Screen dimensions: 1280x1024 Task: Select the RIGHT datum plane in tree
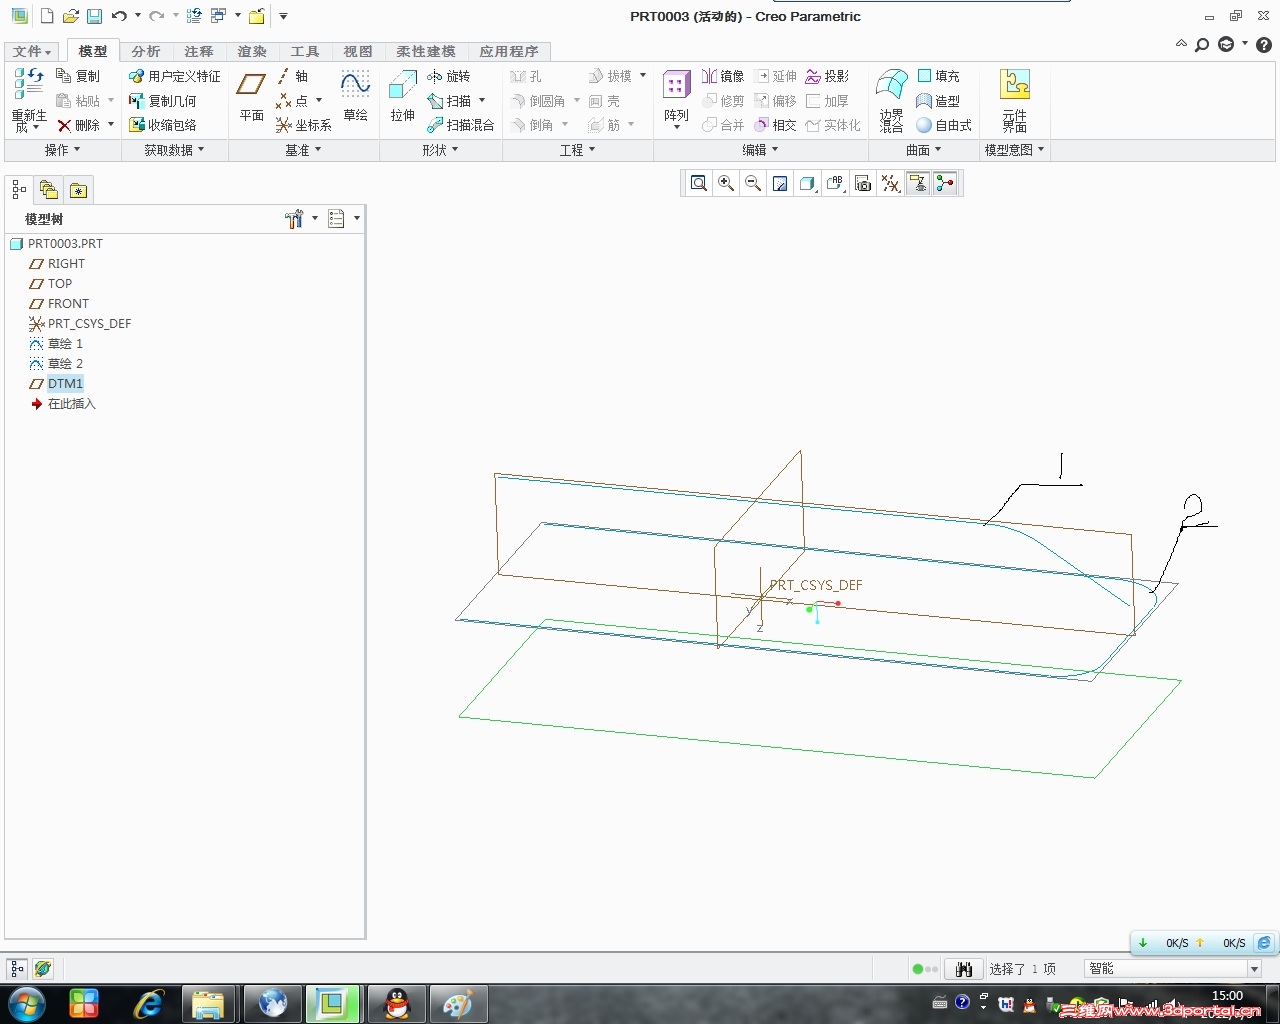click(57, 264)
